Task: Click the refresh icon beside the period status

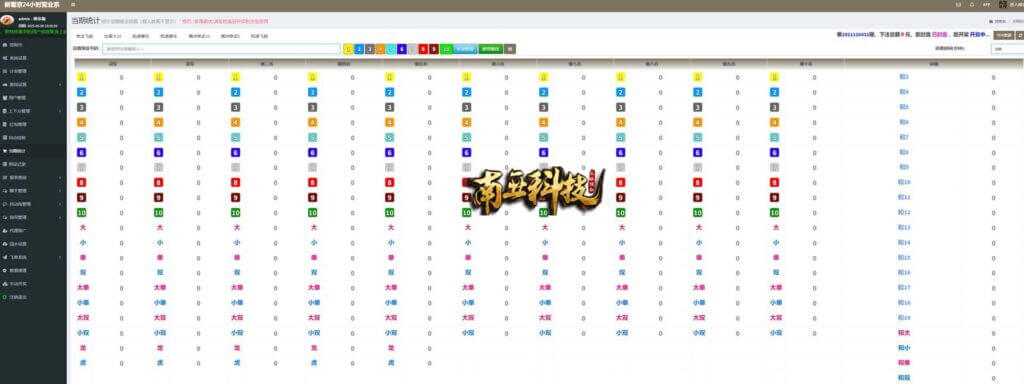Action: [x=1020, y=35]
